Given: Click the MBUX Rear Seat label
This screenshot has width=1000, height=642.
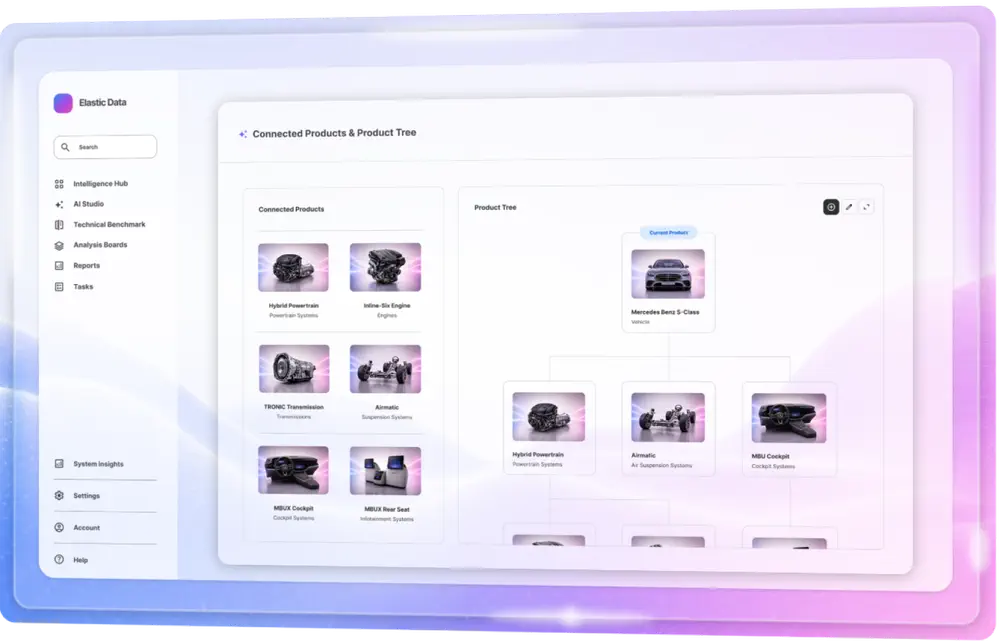Looking at the screenshot, I should tap(387, 509).
